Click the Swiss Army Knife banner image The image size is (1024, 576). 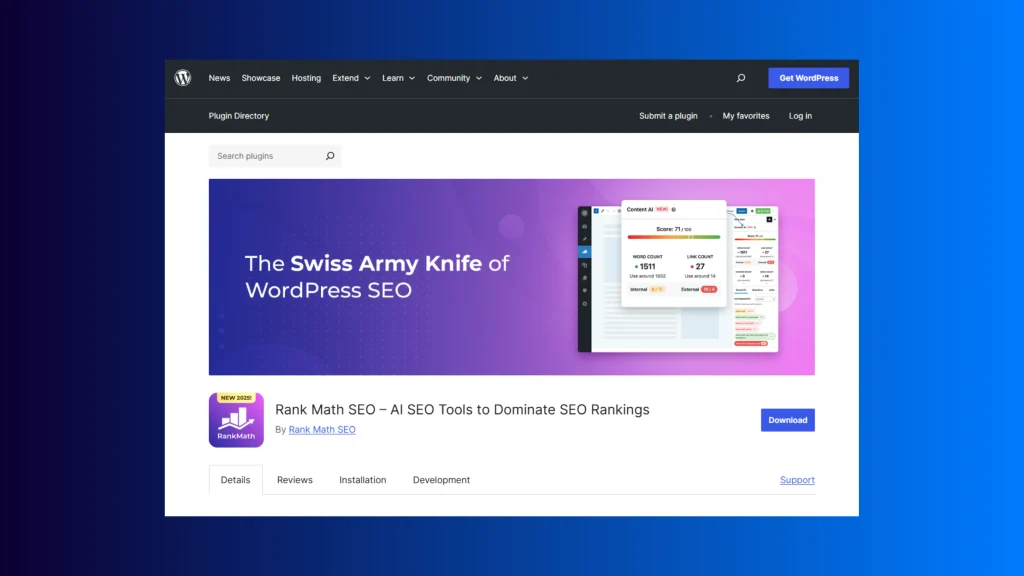tap(511, 277)
